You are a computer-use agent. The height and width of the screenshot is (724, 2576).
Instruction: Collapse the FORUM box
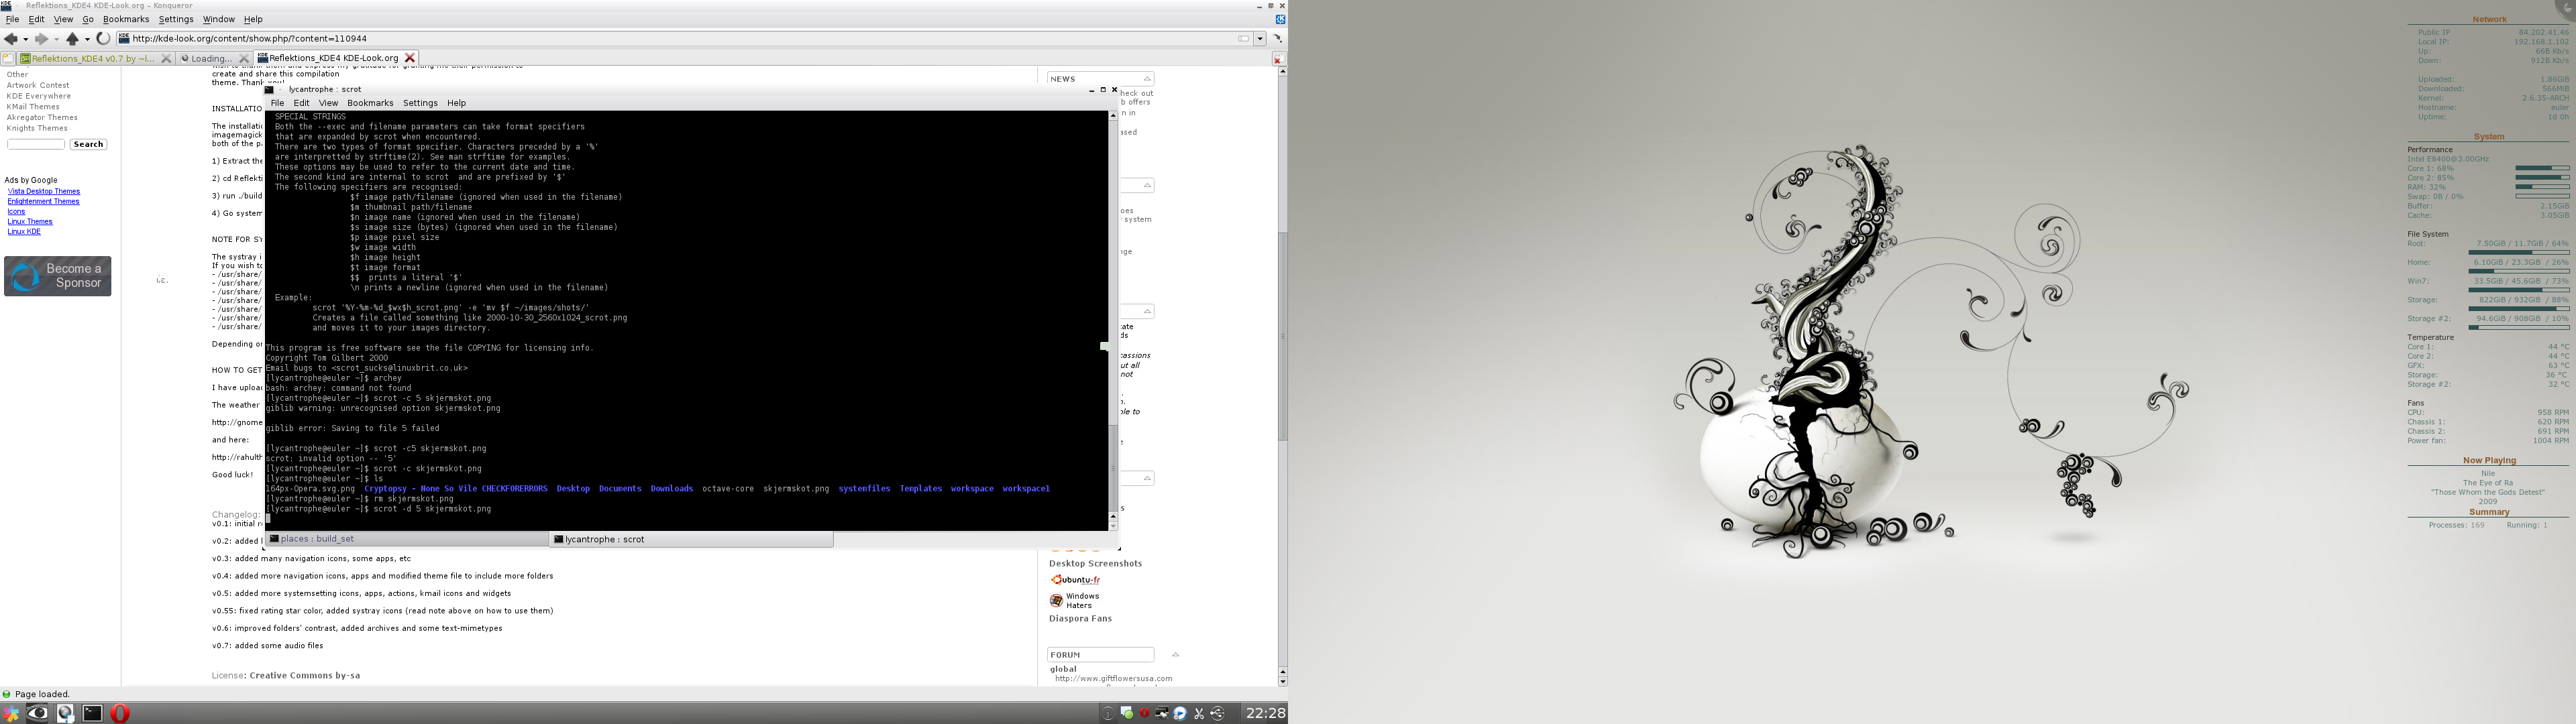[x=1175, y=655]
